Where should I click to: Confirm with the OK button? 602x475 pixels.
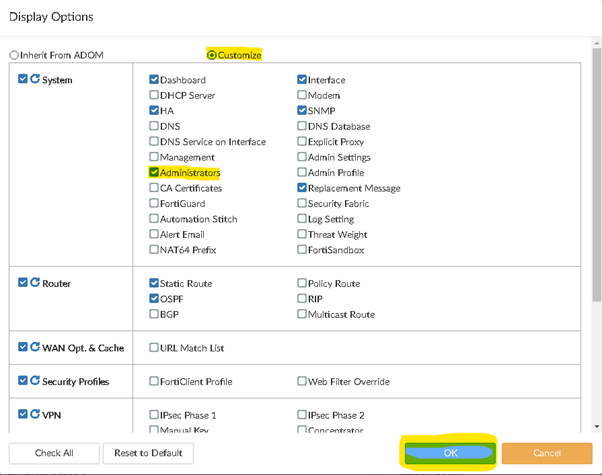coord(450,453)
